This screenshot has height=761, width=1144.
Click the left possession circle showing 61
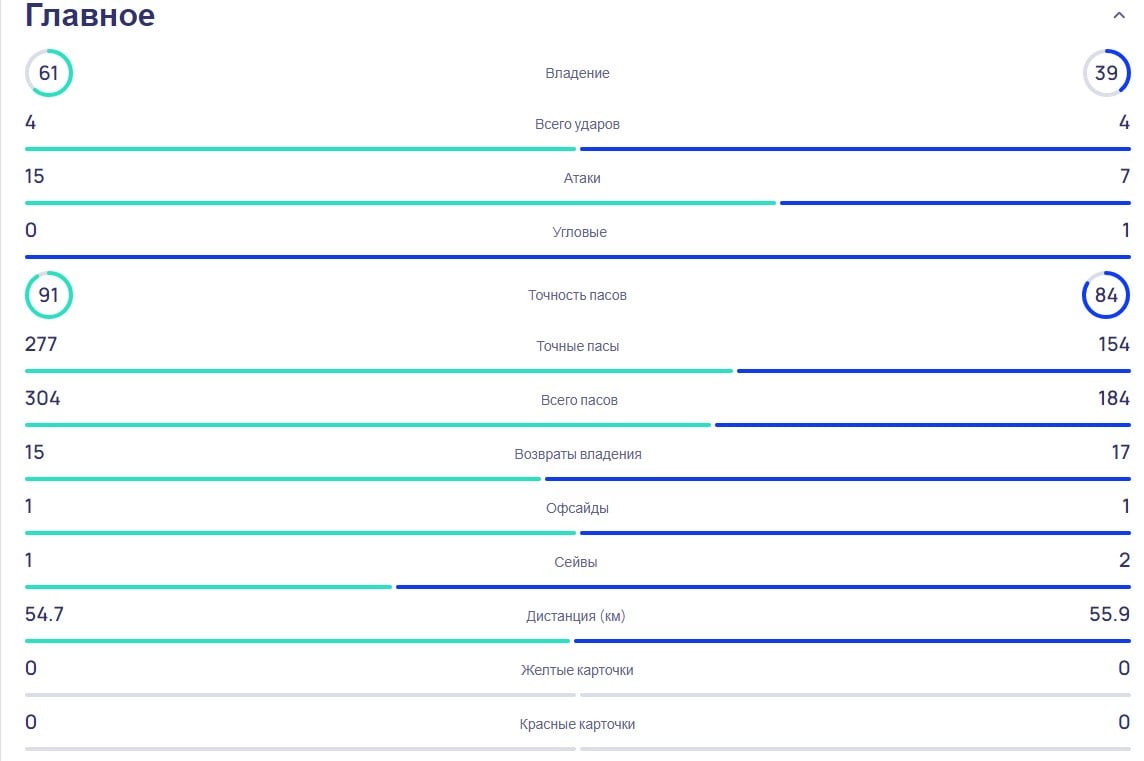coord(48,73)
